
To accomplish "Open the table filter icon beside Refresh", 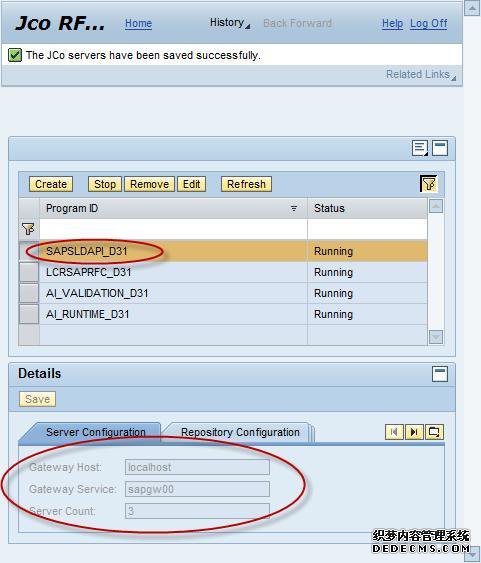I will coord(429,184).
